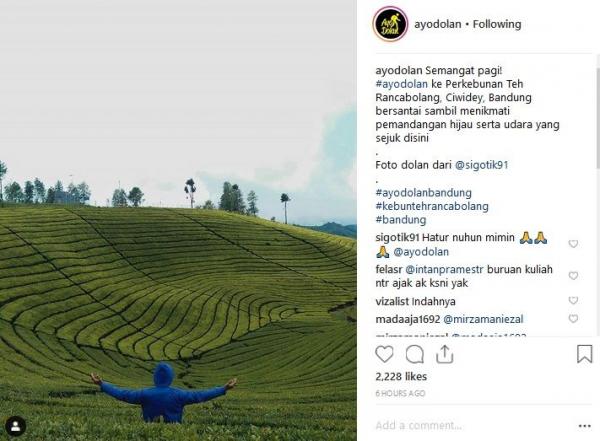Like the post with the heart icon

click(x=384, y=354)
